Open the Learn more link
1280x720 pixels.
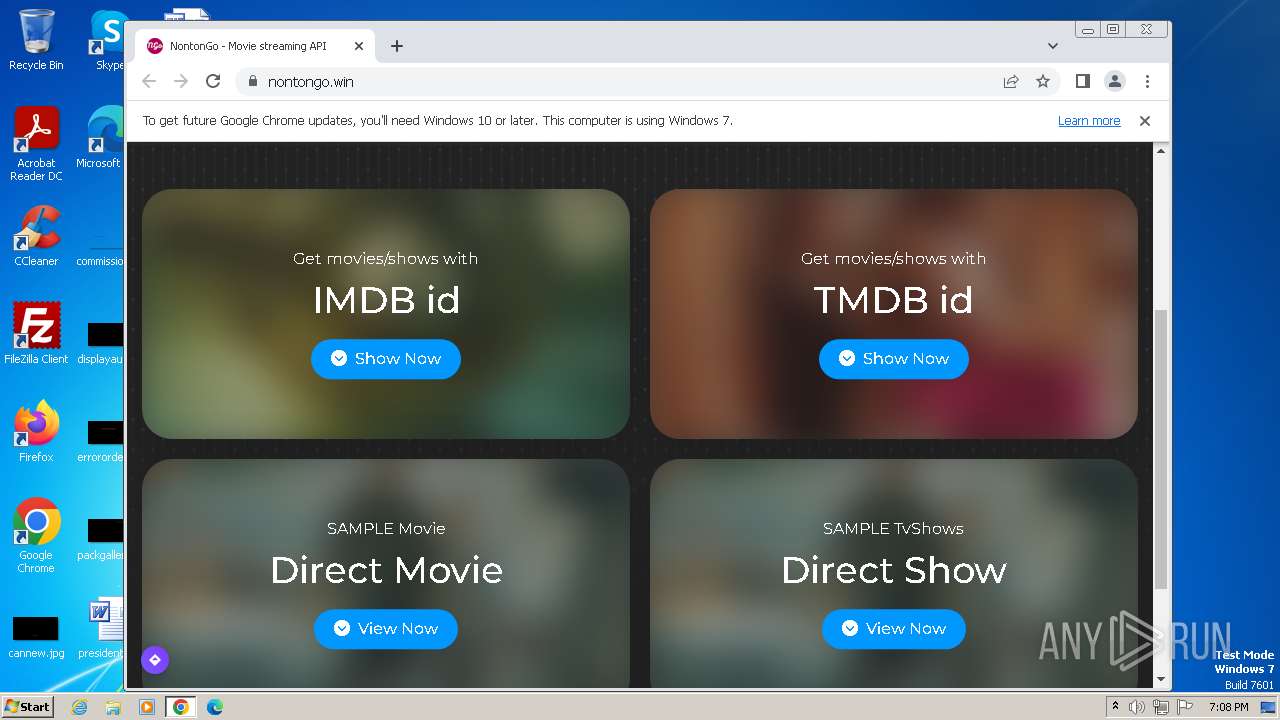tap(1089, 121)
